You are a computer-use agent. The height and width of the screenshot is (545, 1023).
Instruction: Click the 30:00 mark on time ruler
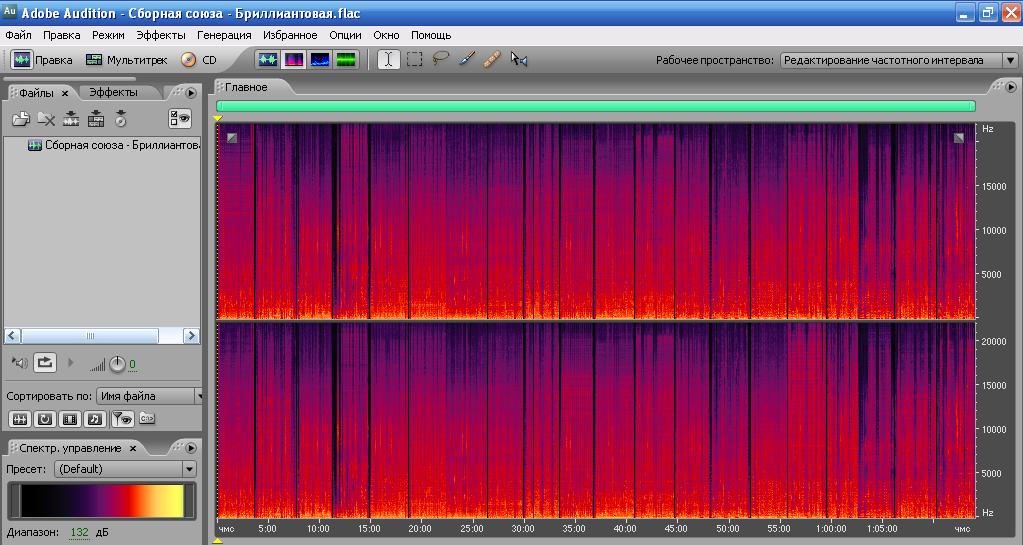[x=523, y=529]
